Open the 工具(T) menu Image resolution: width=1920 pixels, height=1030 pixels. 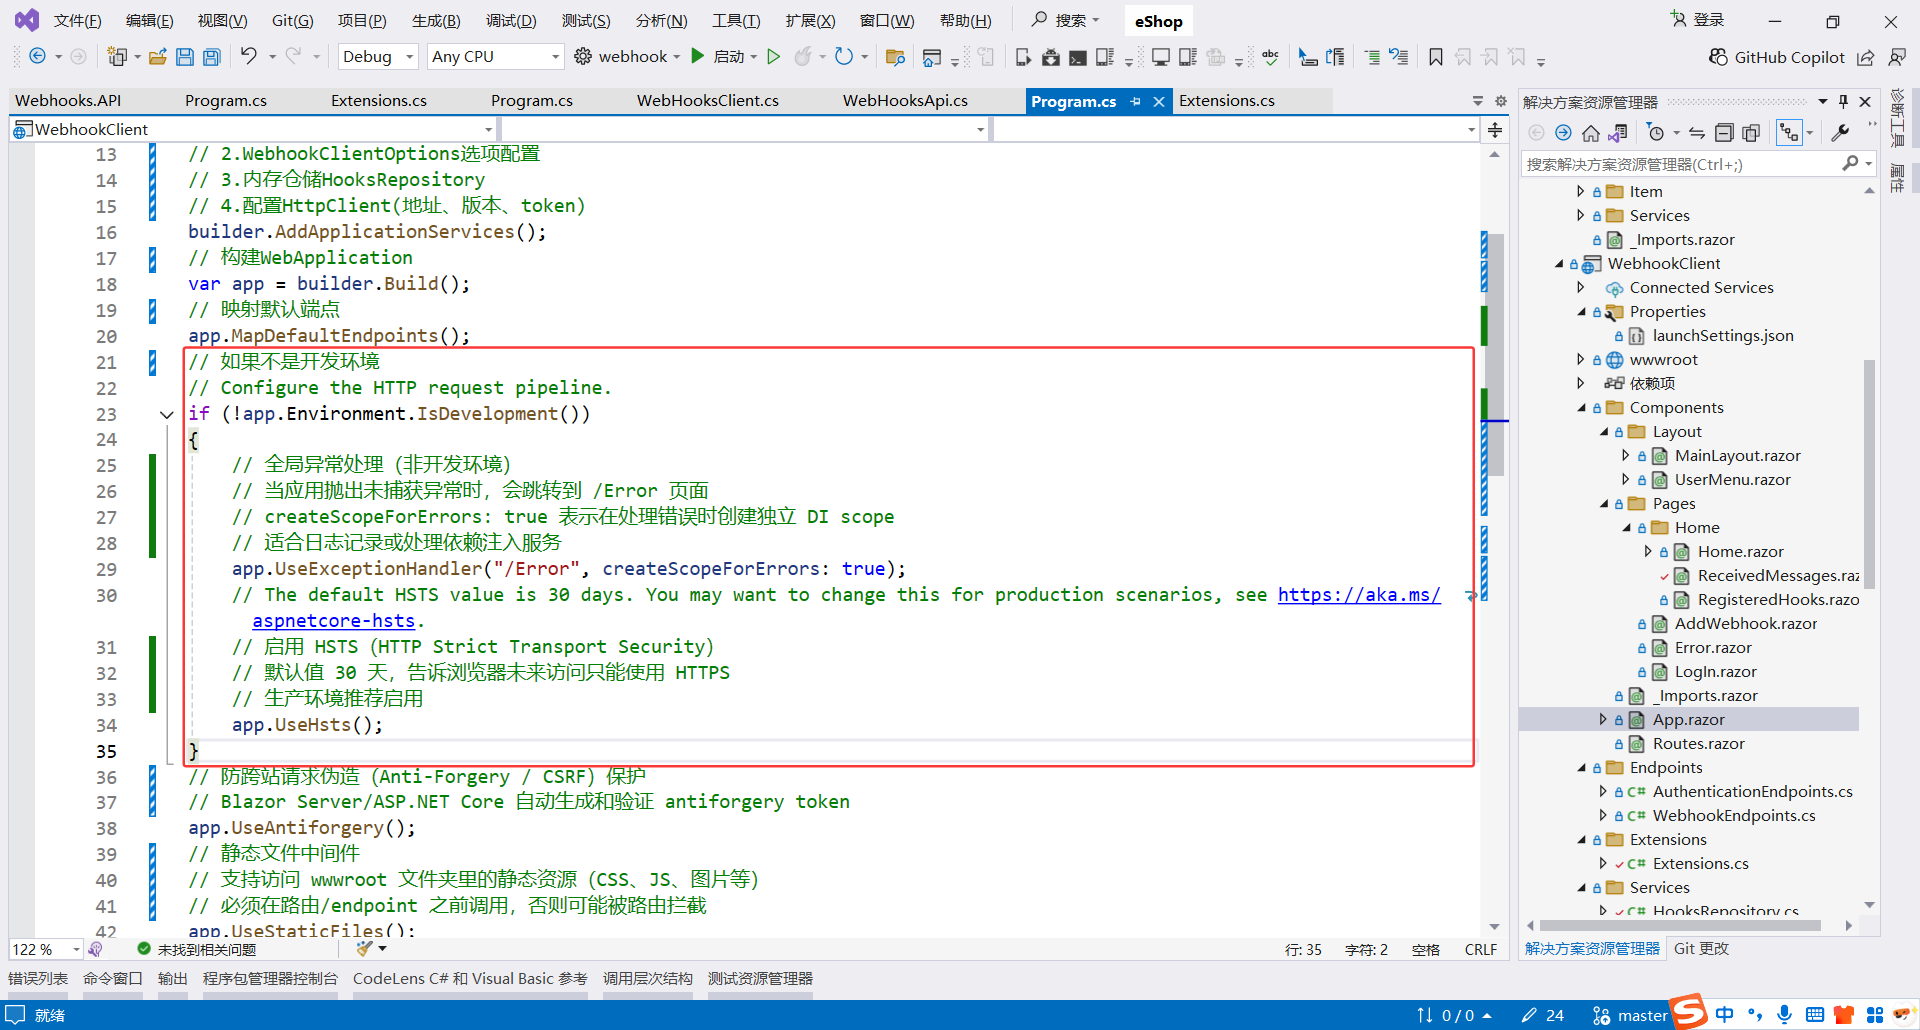tap(736, 21)
